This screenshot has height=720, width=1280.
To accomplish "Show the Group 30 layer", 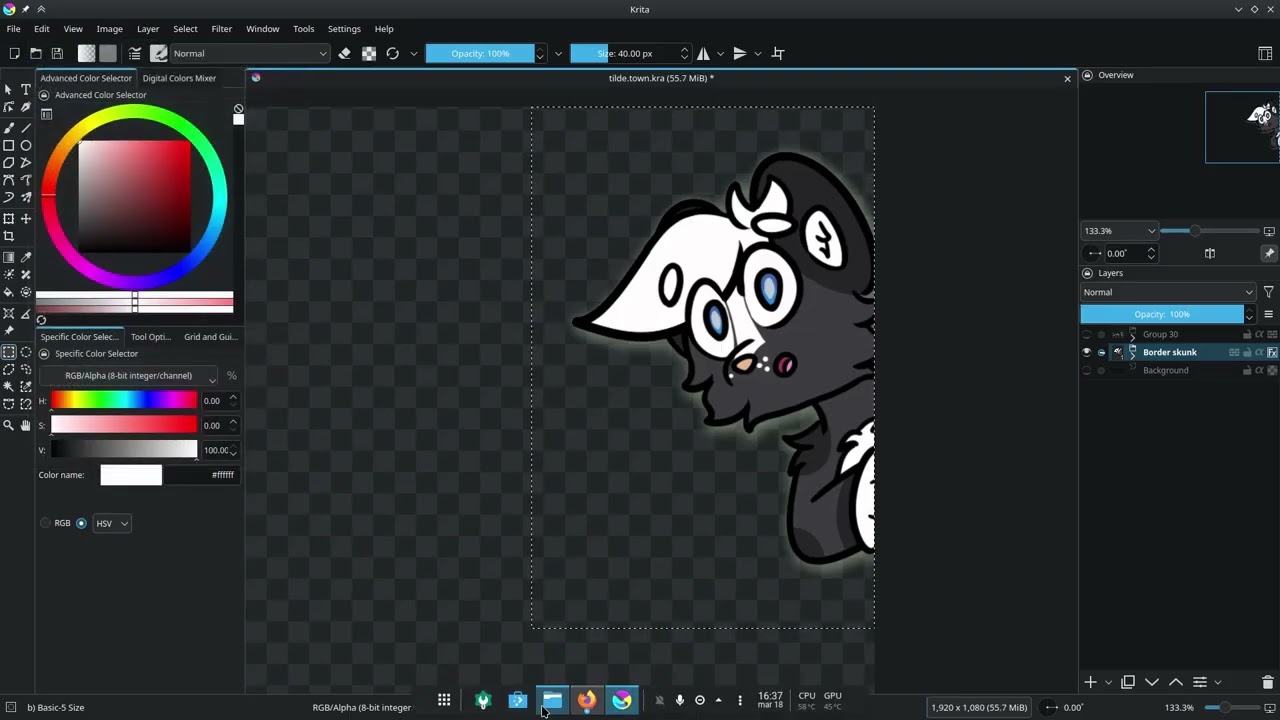I will coord(1087,334).
